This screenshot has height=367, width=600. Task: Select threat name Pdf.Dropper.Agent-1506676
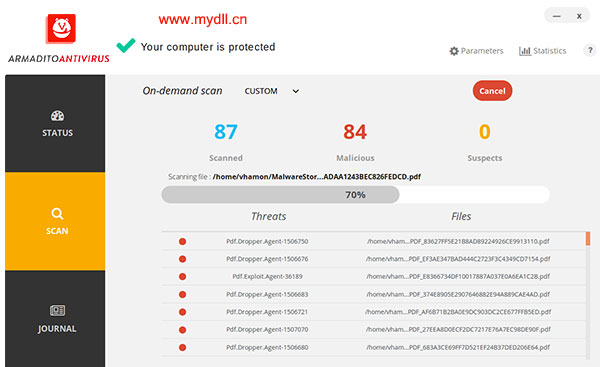coord(267,259)
